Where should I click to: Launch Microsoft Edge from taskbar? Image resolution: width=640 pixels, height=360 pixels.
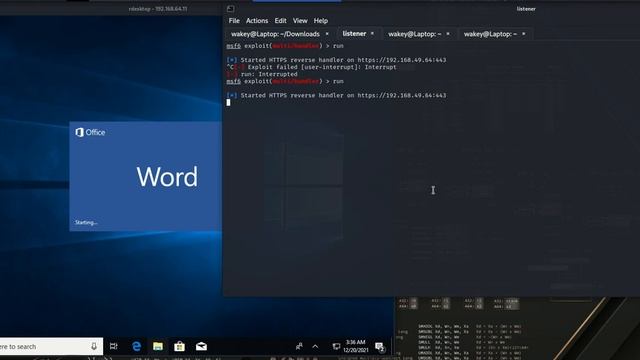click(x=136, y=347)
